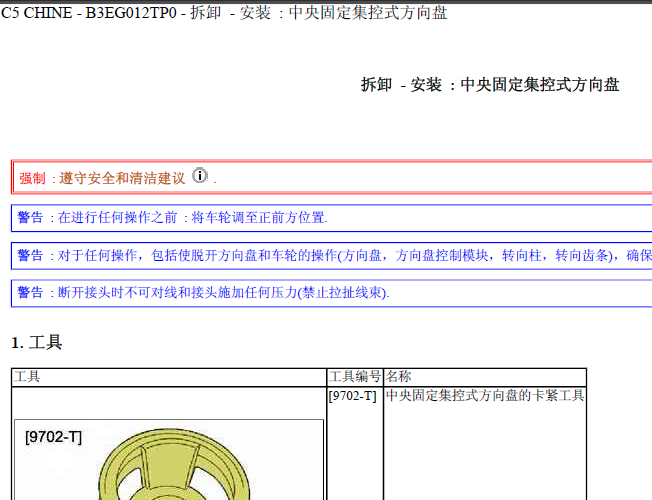Select the page header text C5 CHINE - B3EG012TP0
This screenshot has height=500, width=652.
[x=89, y=13]
